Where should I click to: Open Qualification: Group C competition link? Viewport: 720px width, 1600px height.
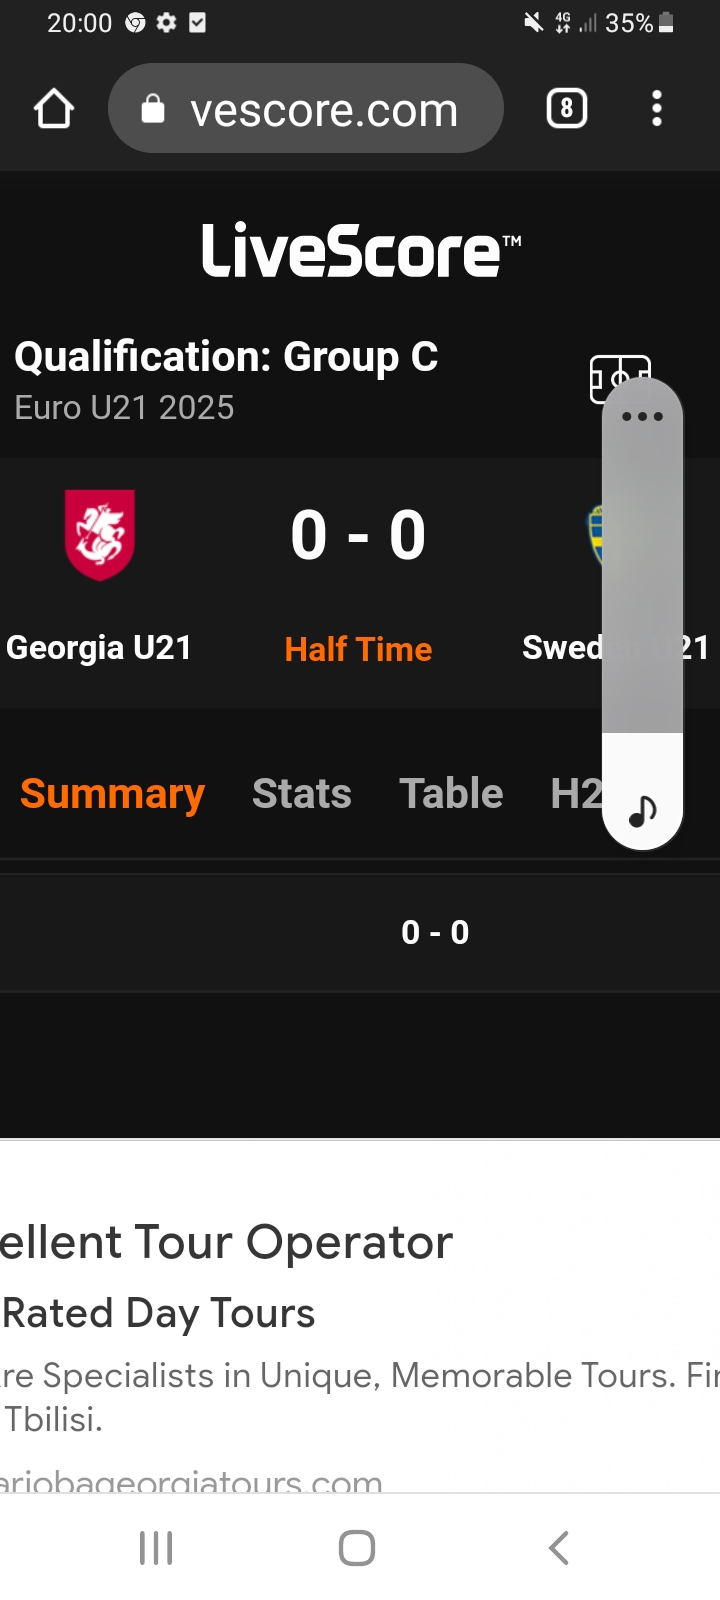[x=226, y=357]
